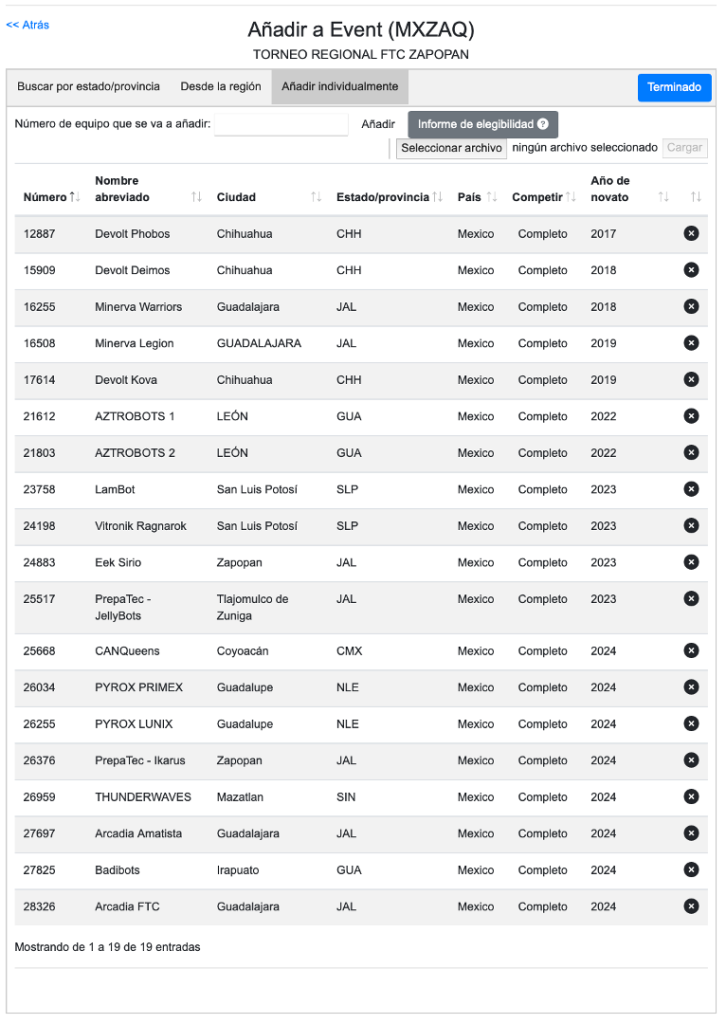The height and width of the screenshot is (1024, 726).
Task: Delete PYROX LUNIX from list
Action: coord(690,724)
